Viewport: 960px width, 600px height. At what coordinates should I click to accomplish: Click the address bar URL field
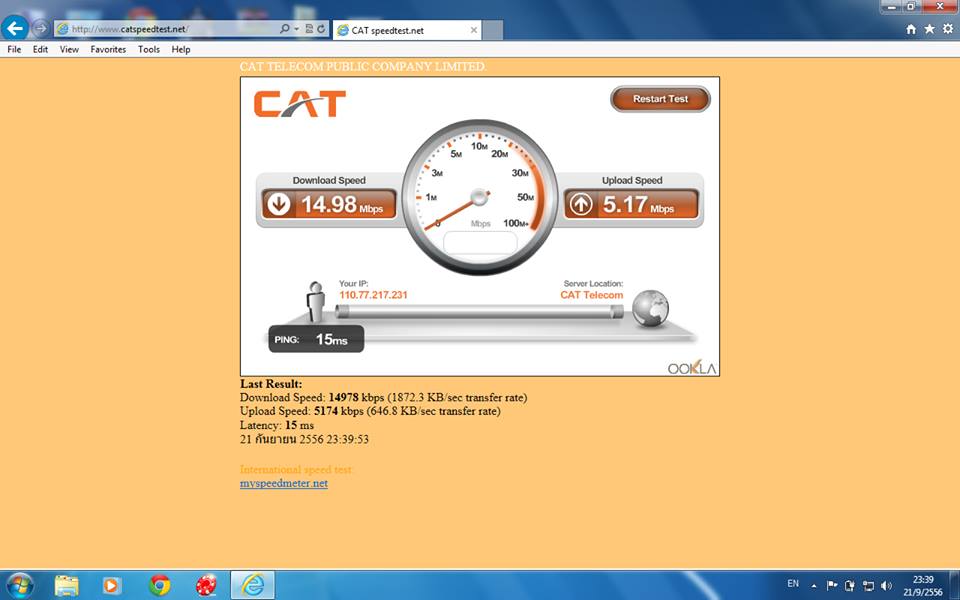coord(165,29)
